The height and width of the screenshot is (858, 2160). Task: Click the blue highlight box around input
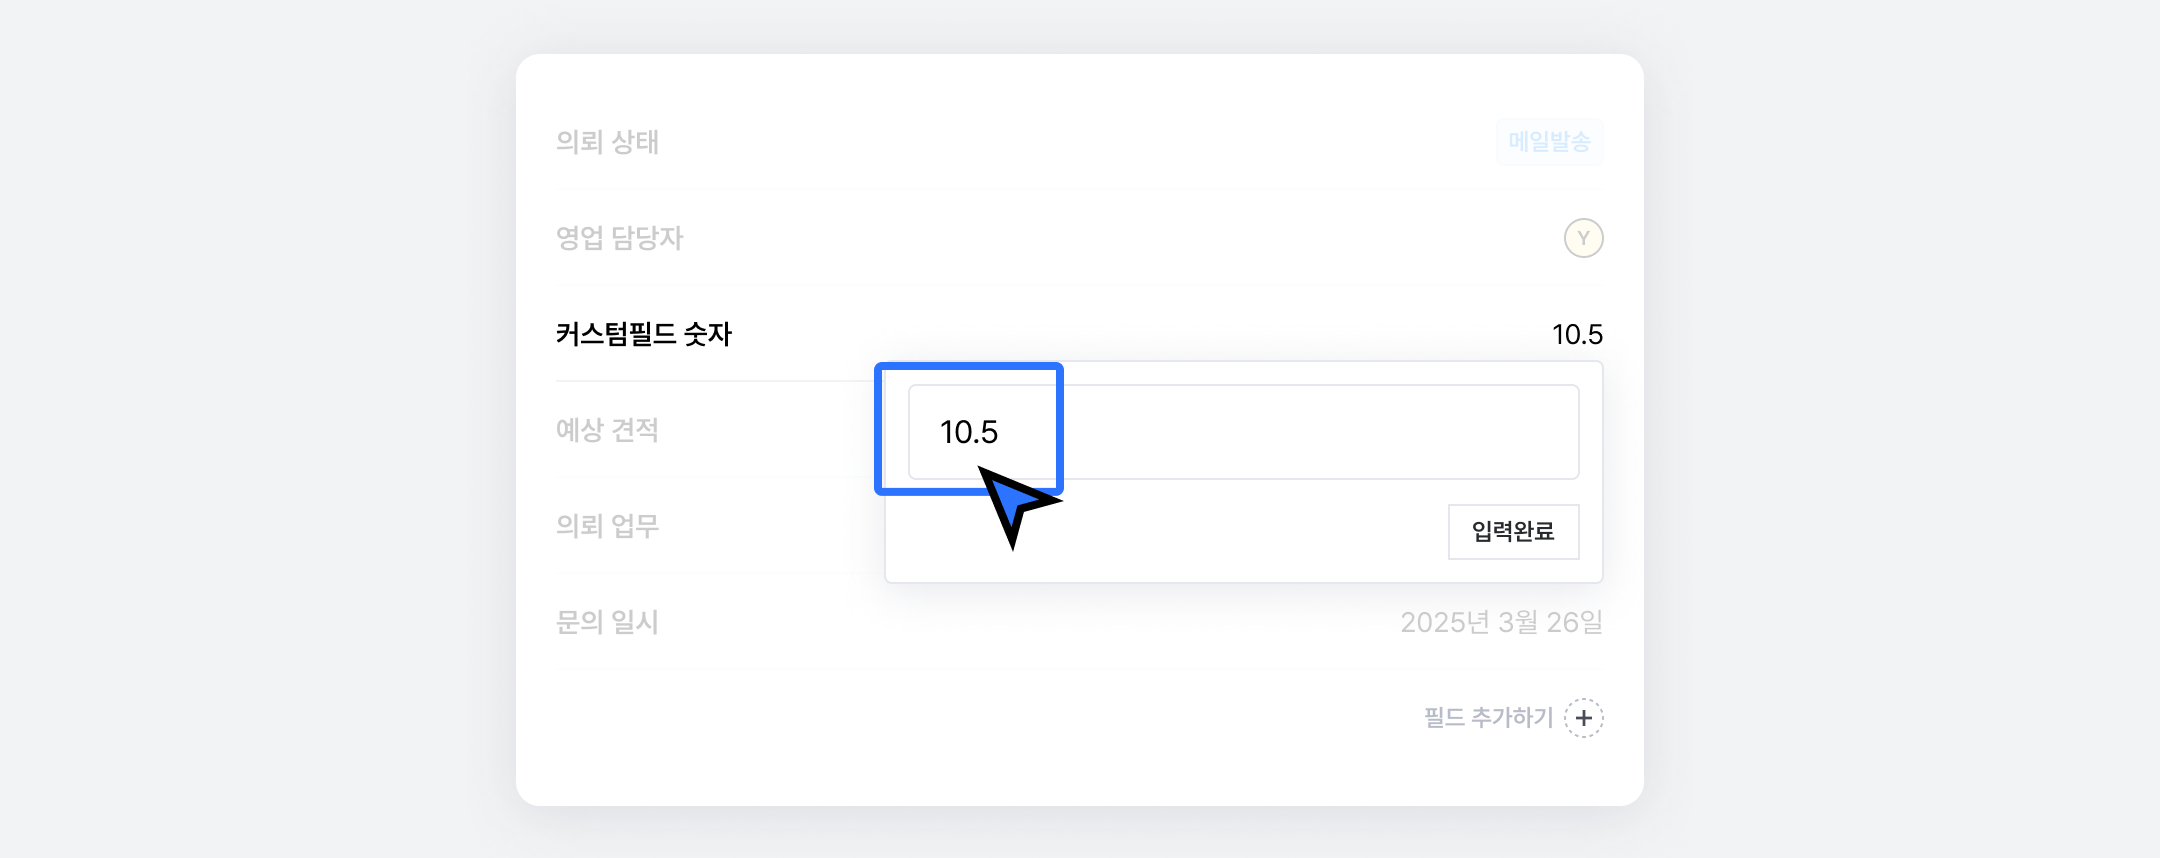[968, 367]
